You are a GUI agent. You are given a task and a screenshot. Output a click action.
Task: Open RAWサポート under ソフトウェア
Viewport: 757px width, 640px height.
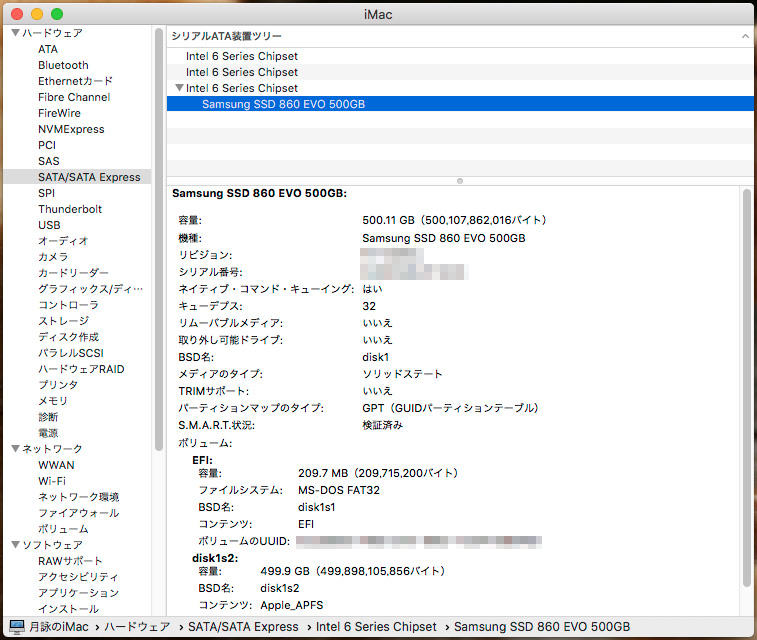pyautogui.click(x=70, y=561)
